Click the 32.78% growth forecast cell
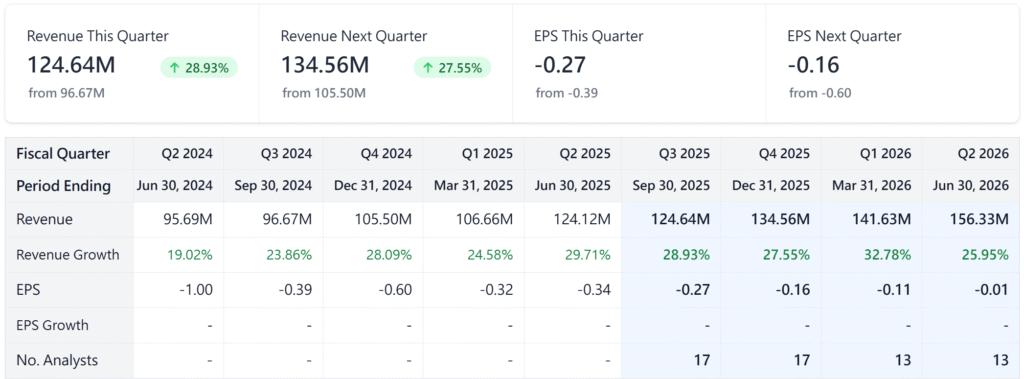1024x379 pixels. [x=871, y=254]
